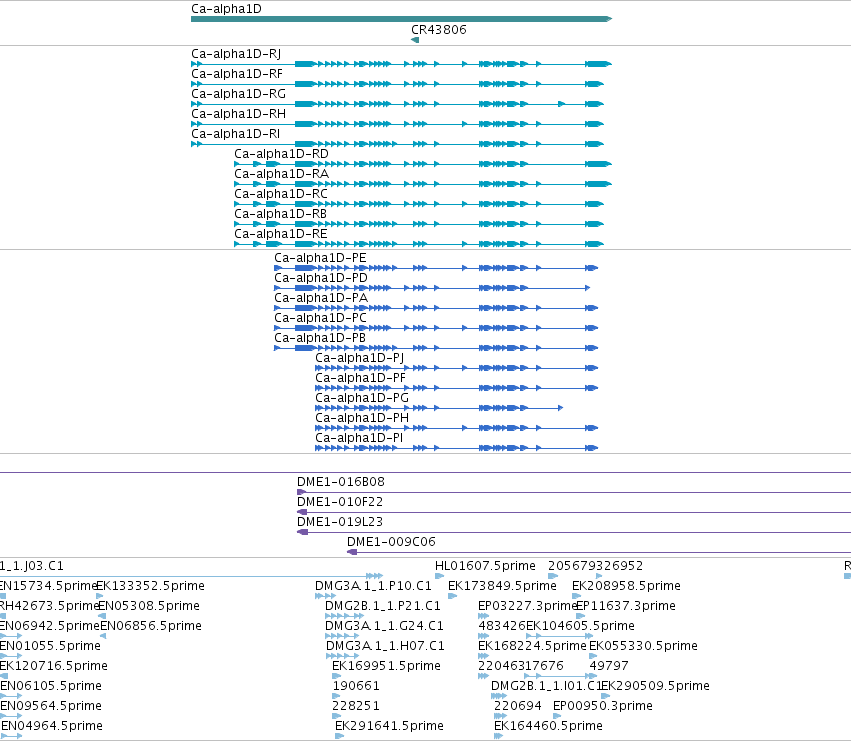Select protein Ca-alpha1D-PD
The height and width of the screenshot is (741, 851).
pyautogui.click(x=321, y=278)
